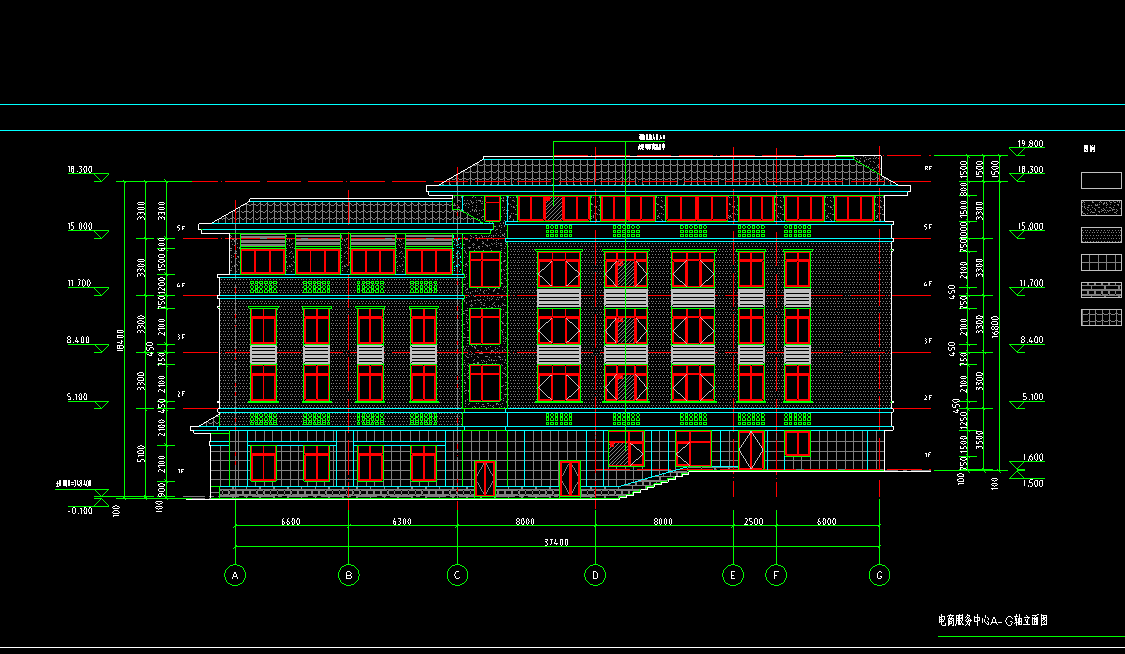This screenshot has height=654, width=1125.
Task: Click the bottom stone pattern legend swatch
Action: pyautogui.click(x=1101, y=317)
